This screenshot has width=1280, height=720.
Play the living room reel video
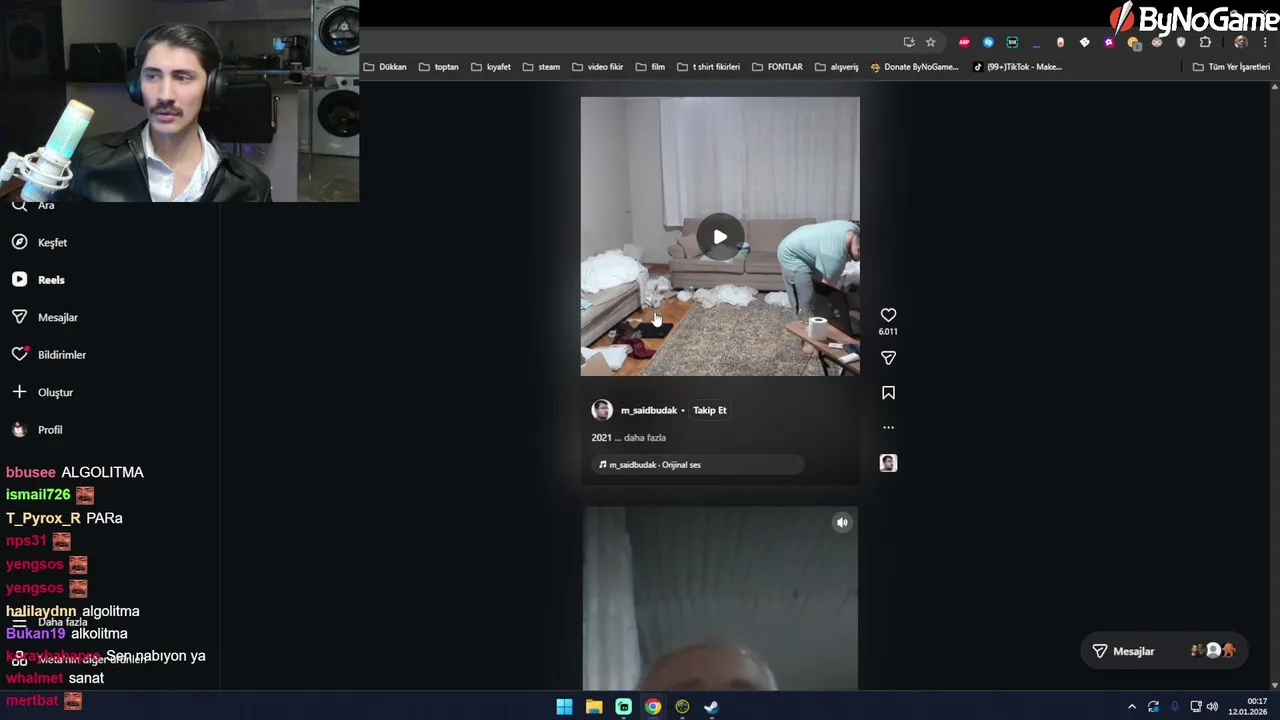click(720, 237)
